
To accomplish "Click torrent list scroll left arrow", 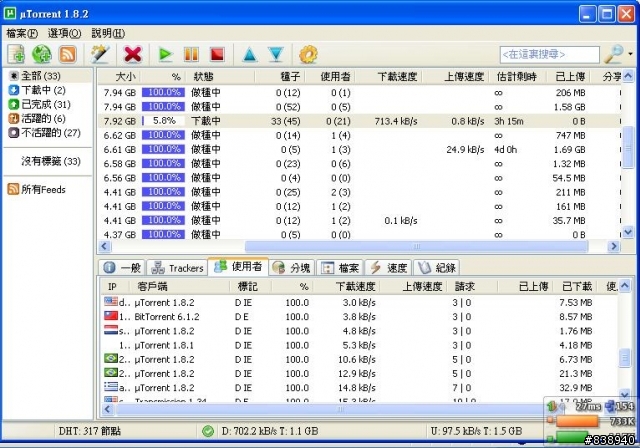I will click(x=105, y=246).
